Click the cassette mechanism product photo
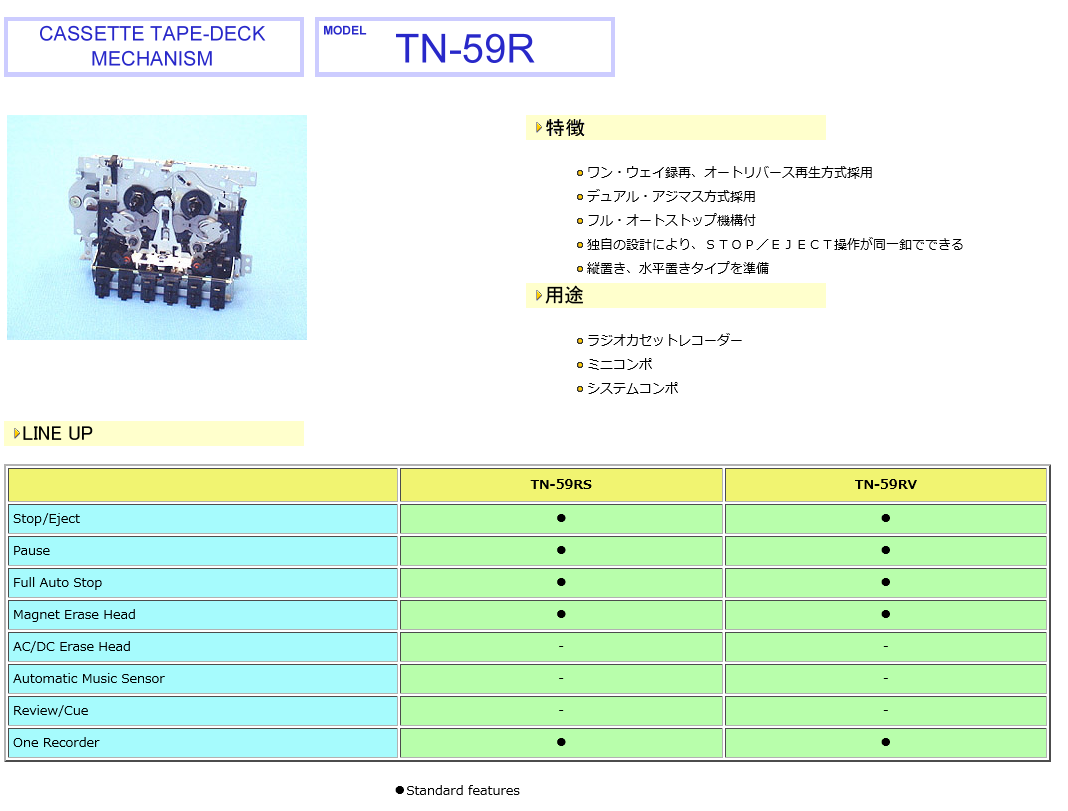1068x811 pixels. [x=157, y=227]
